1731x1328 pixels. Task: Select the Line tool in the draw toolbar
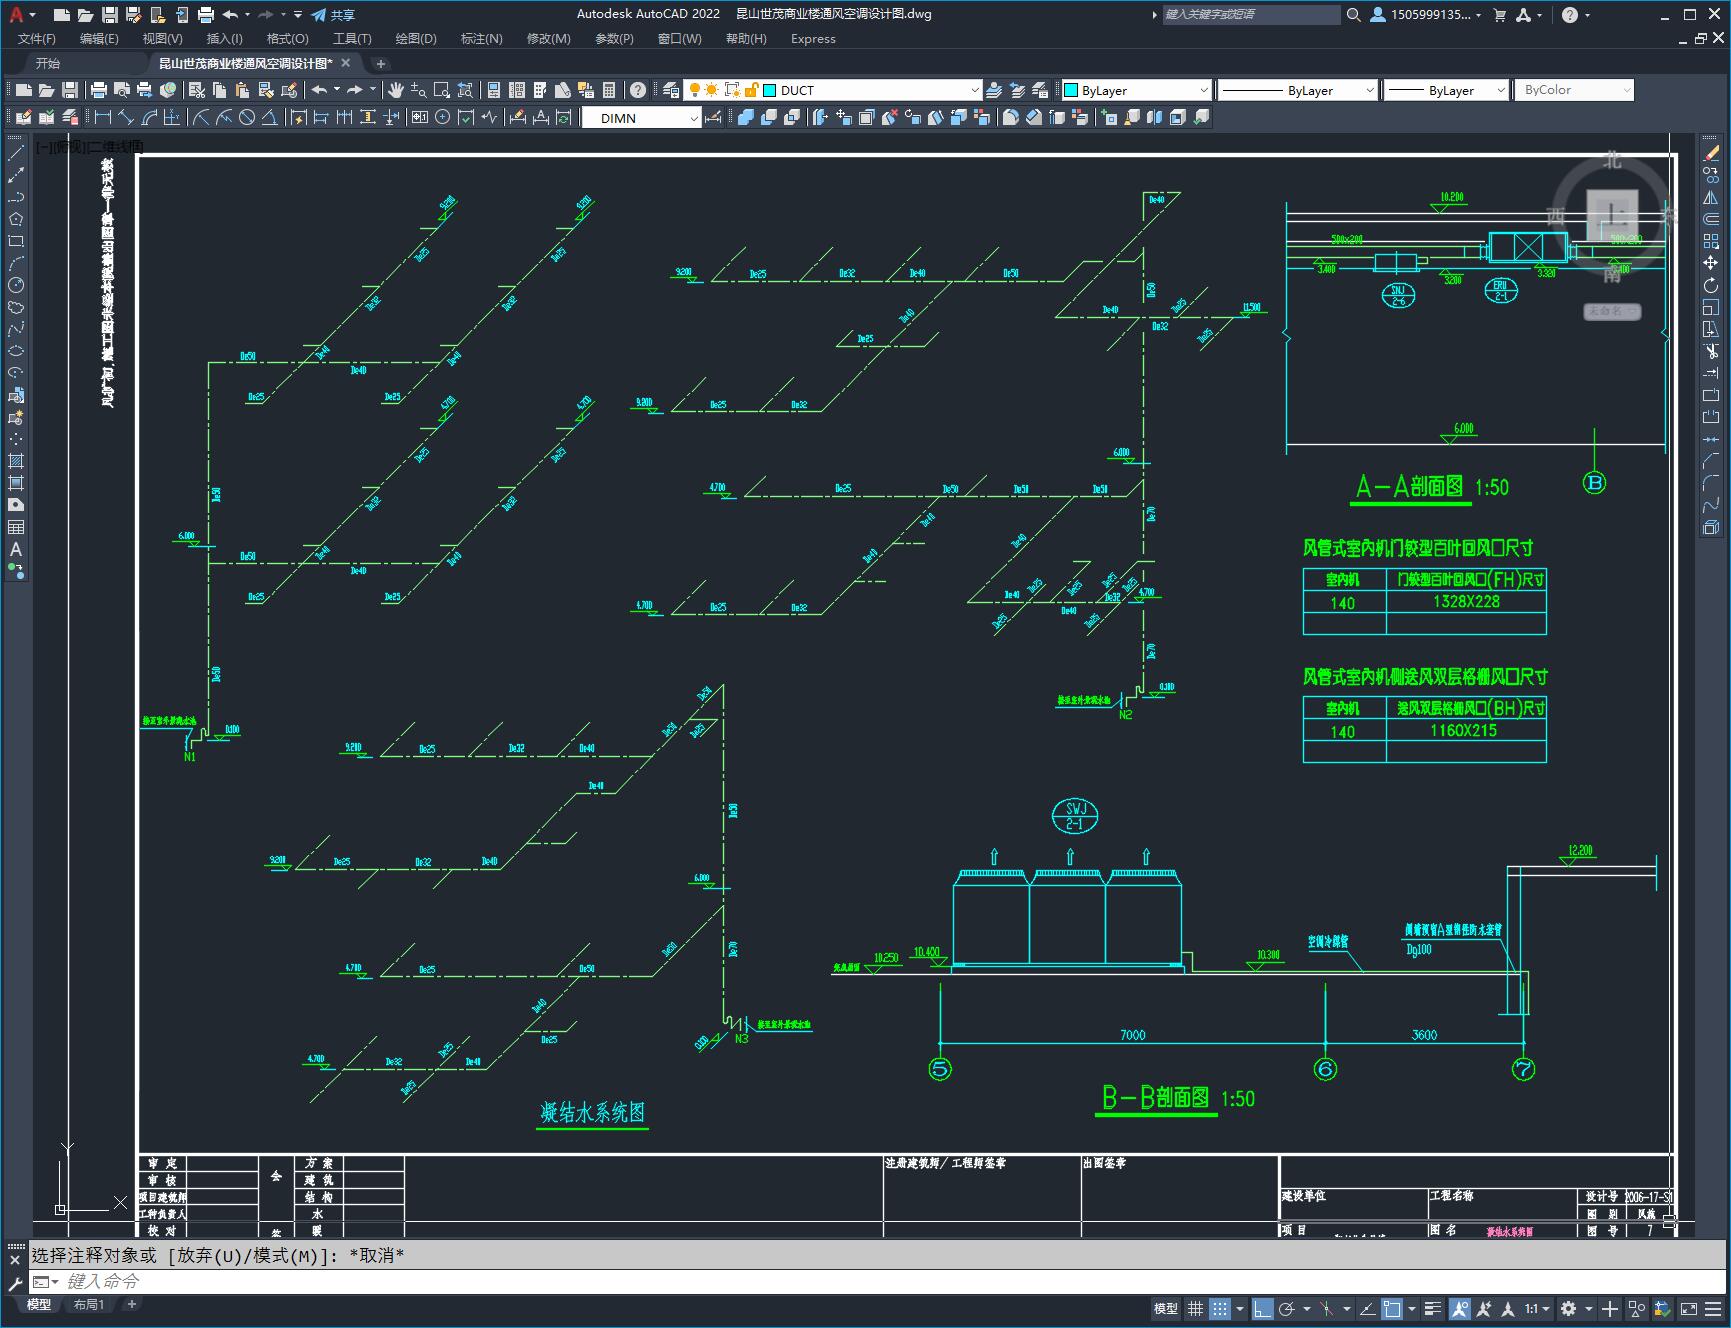point(16,153)
